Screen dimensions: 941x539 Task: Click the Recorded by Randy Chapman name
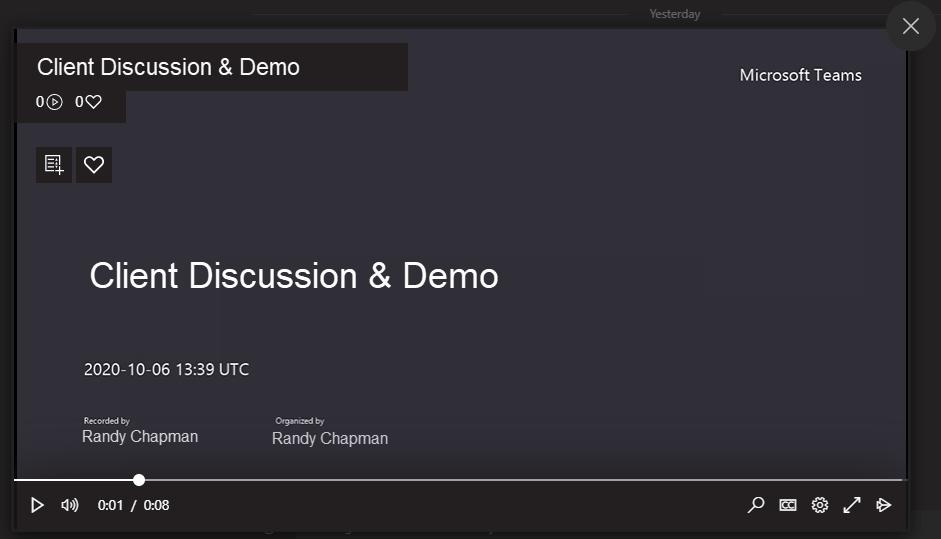point(140,437)
